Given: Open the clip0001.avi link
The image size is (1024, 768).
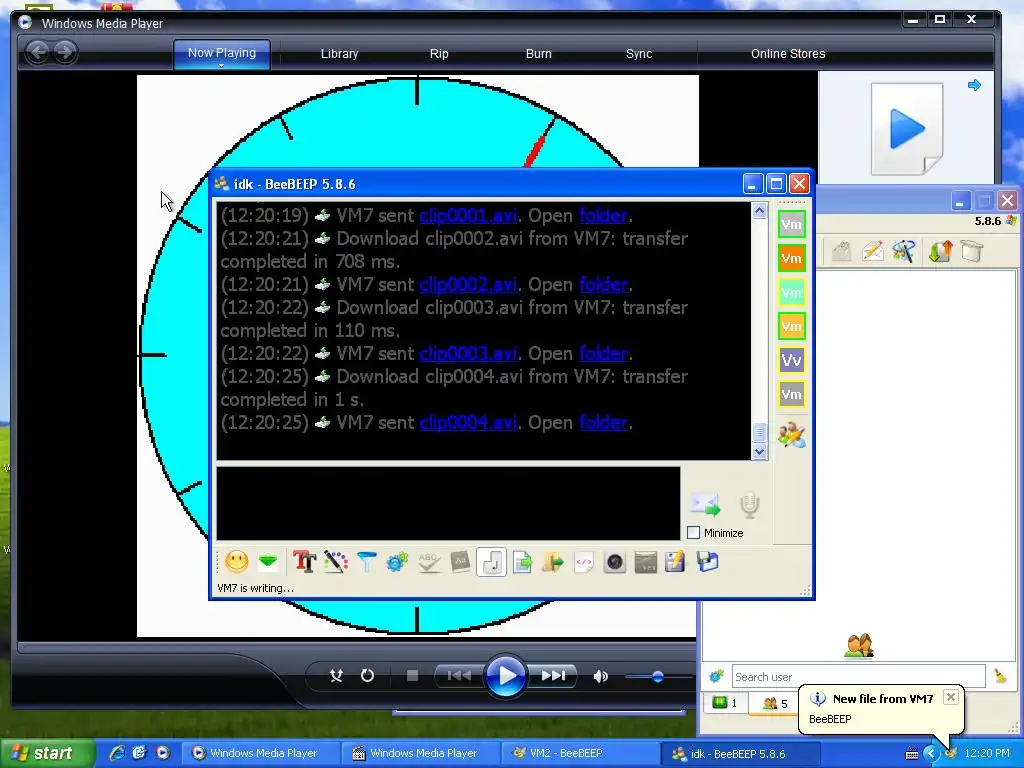Looking at the screenshot, I should pyautogui.click(x=468, y=216).
